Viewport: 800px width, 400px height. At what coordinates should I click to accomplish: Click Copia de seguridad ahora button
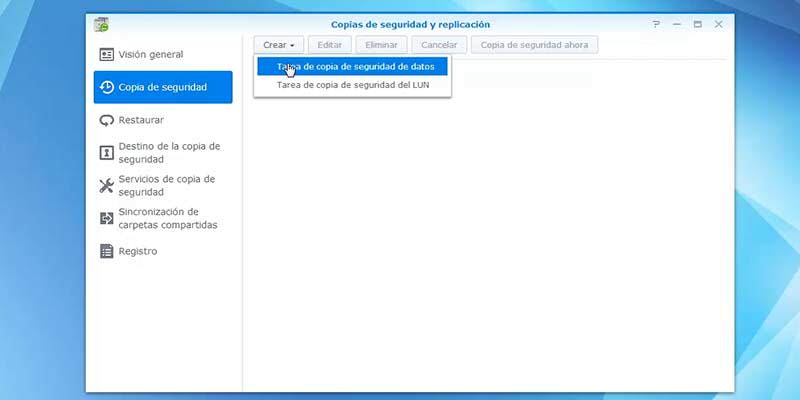pyautogui.click(x=534, y=45)
